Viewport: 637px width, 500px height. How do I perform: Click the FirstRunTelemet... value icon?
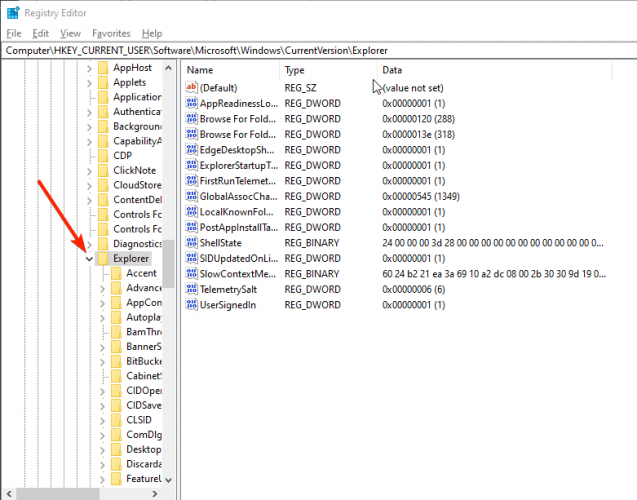(191, 180)
